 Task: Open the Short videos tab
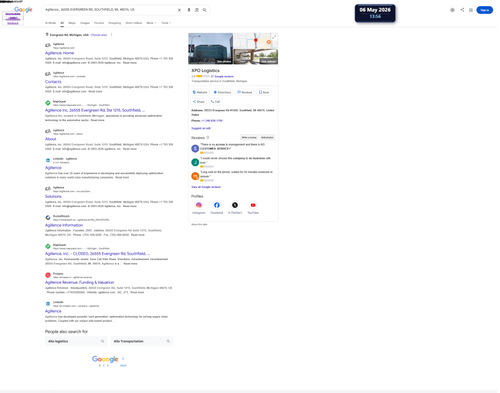pyautogui.click(x=134, y=23)
